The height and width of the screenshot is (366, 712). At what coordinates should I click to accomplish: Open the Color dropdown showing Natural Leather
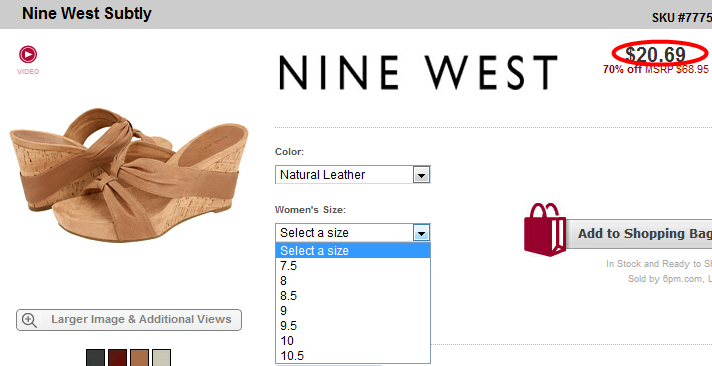tap(352, 175)
